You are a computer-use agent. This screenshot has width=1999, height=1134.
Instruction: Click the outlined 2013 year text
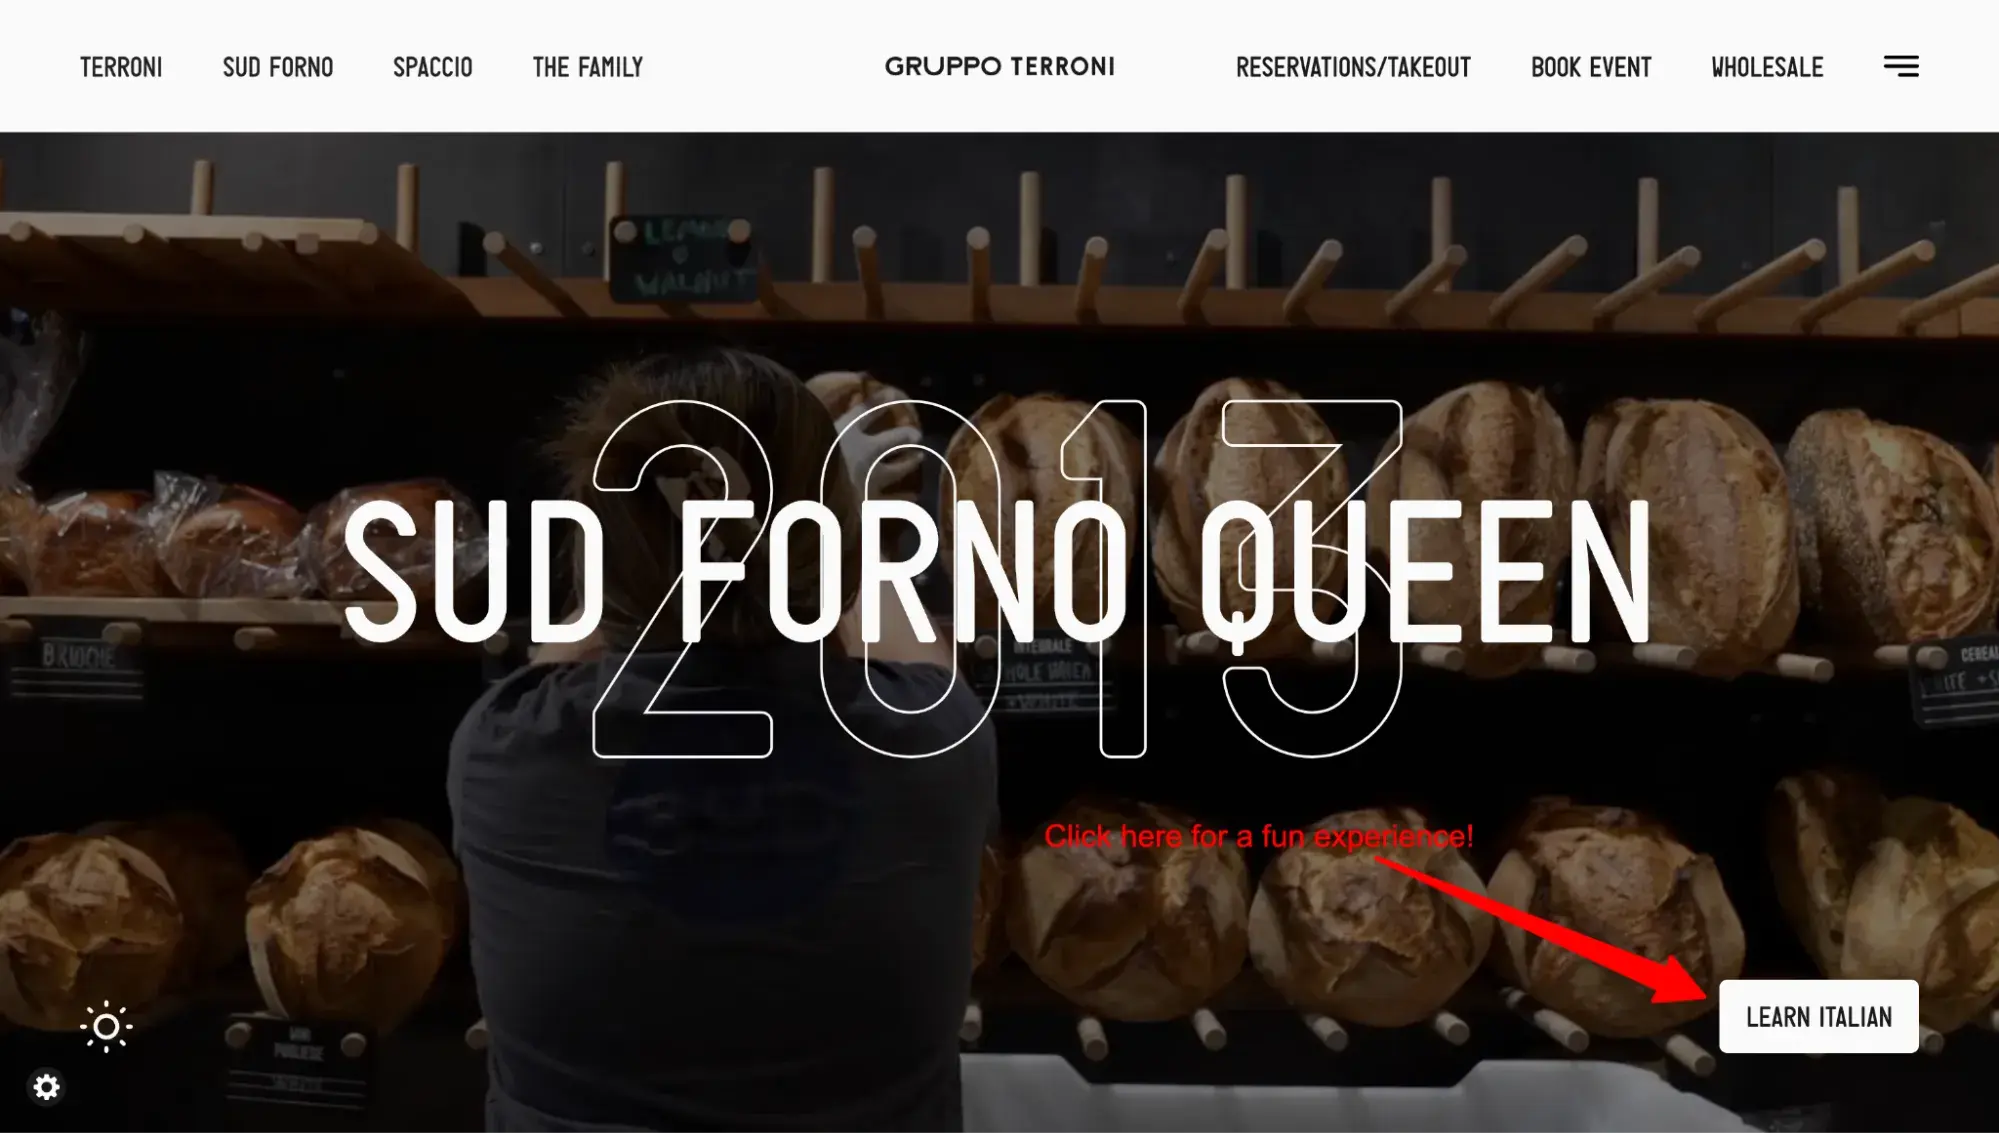[x=998, y=579]
